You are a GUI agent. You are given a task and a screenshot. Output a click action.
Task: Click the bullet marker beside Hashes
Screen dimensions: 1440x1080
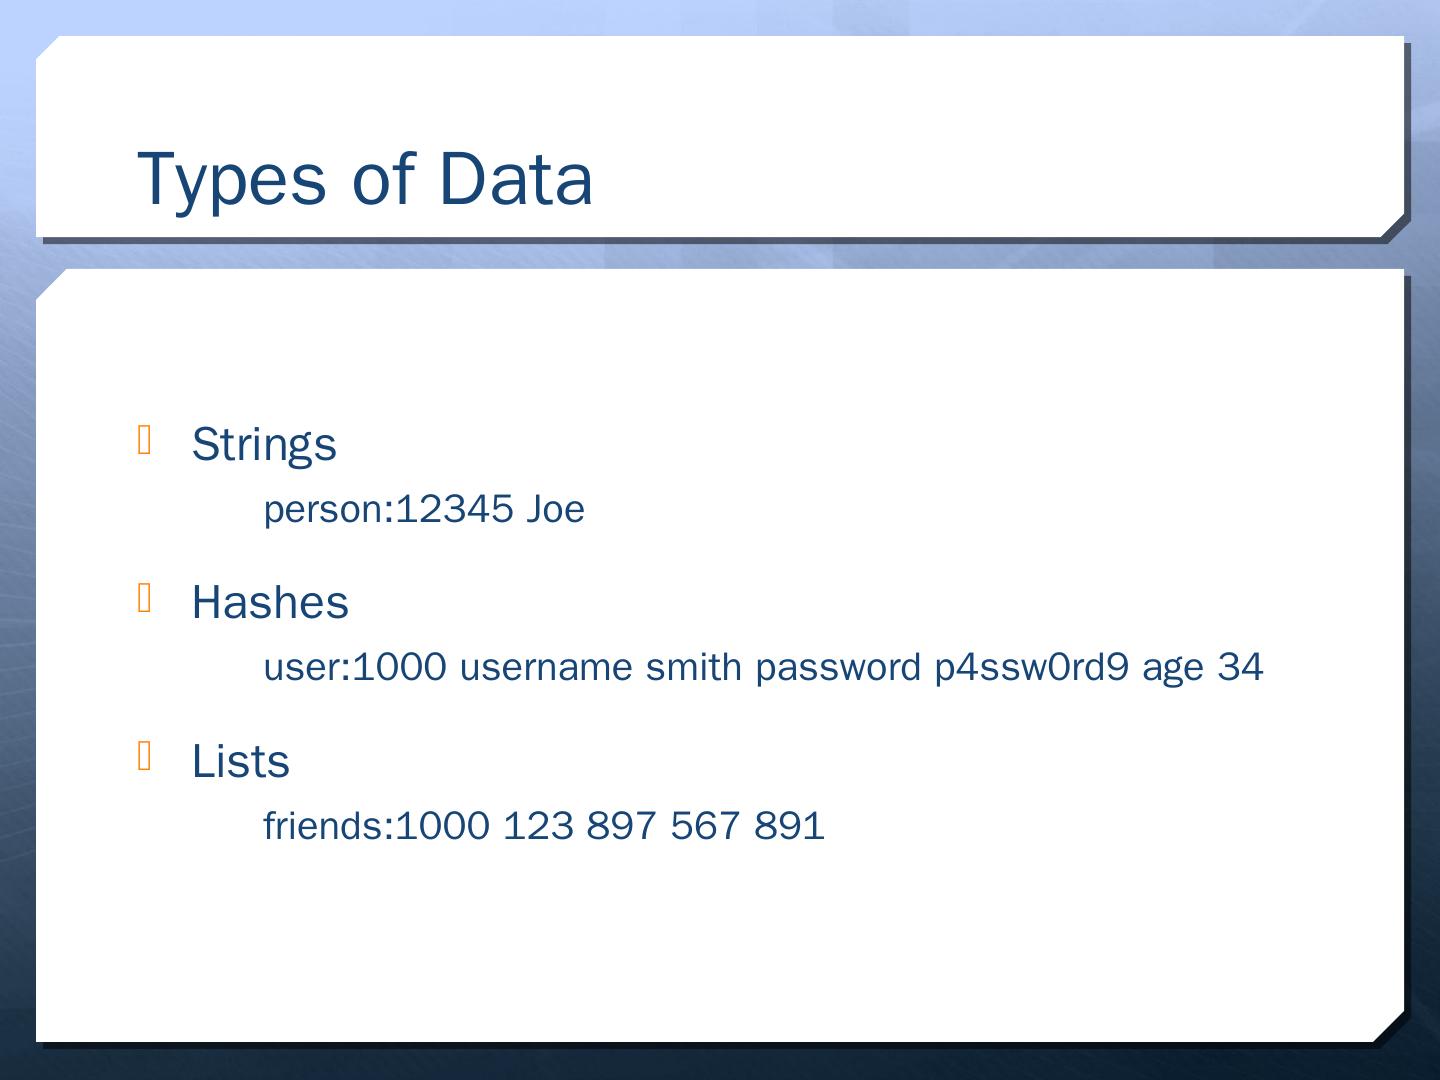coord(145,598)
